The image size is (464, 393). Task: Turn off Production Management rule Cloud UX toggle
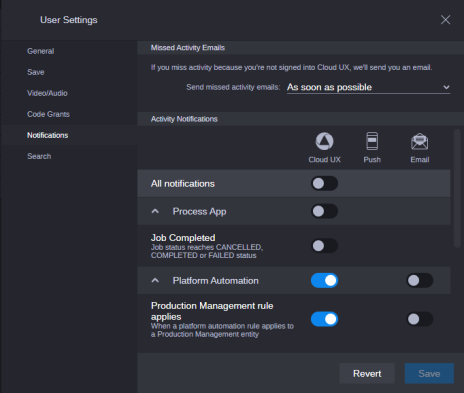click(x=324, y=319)
